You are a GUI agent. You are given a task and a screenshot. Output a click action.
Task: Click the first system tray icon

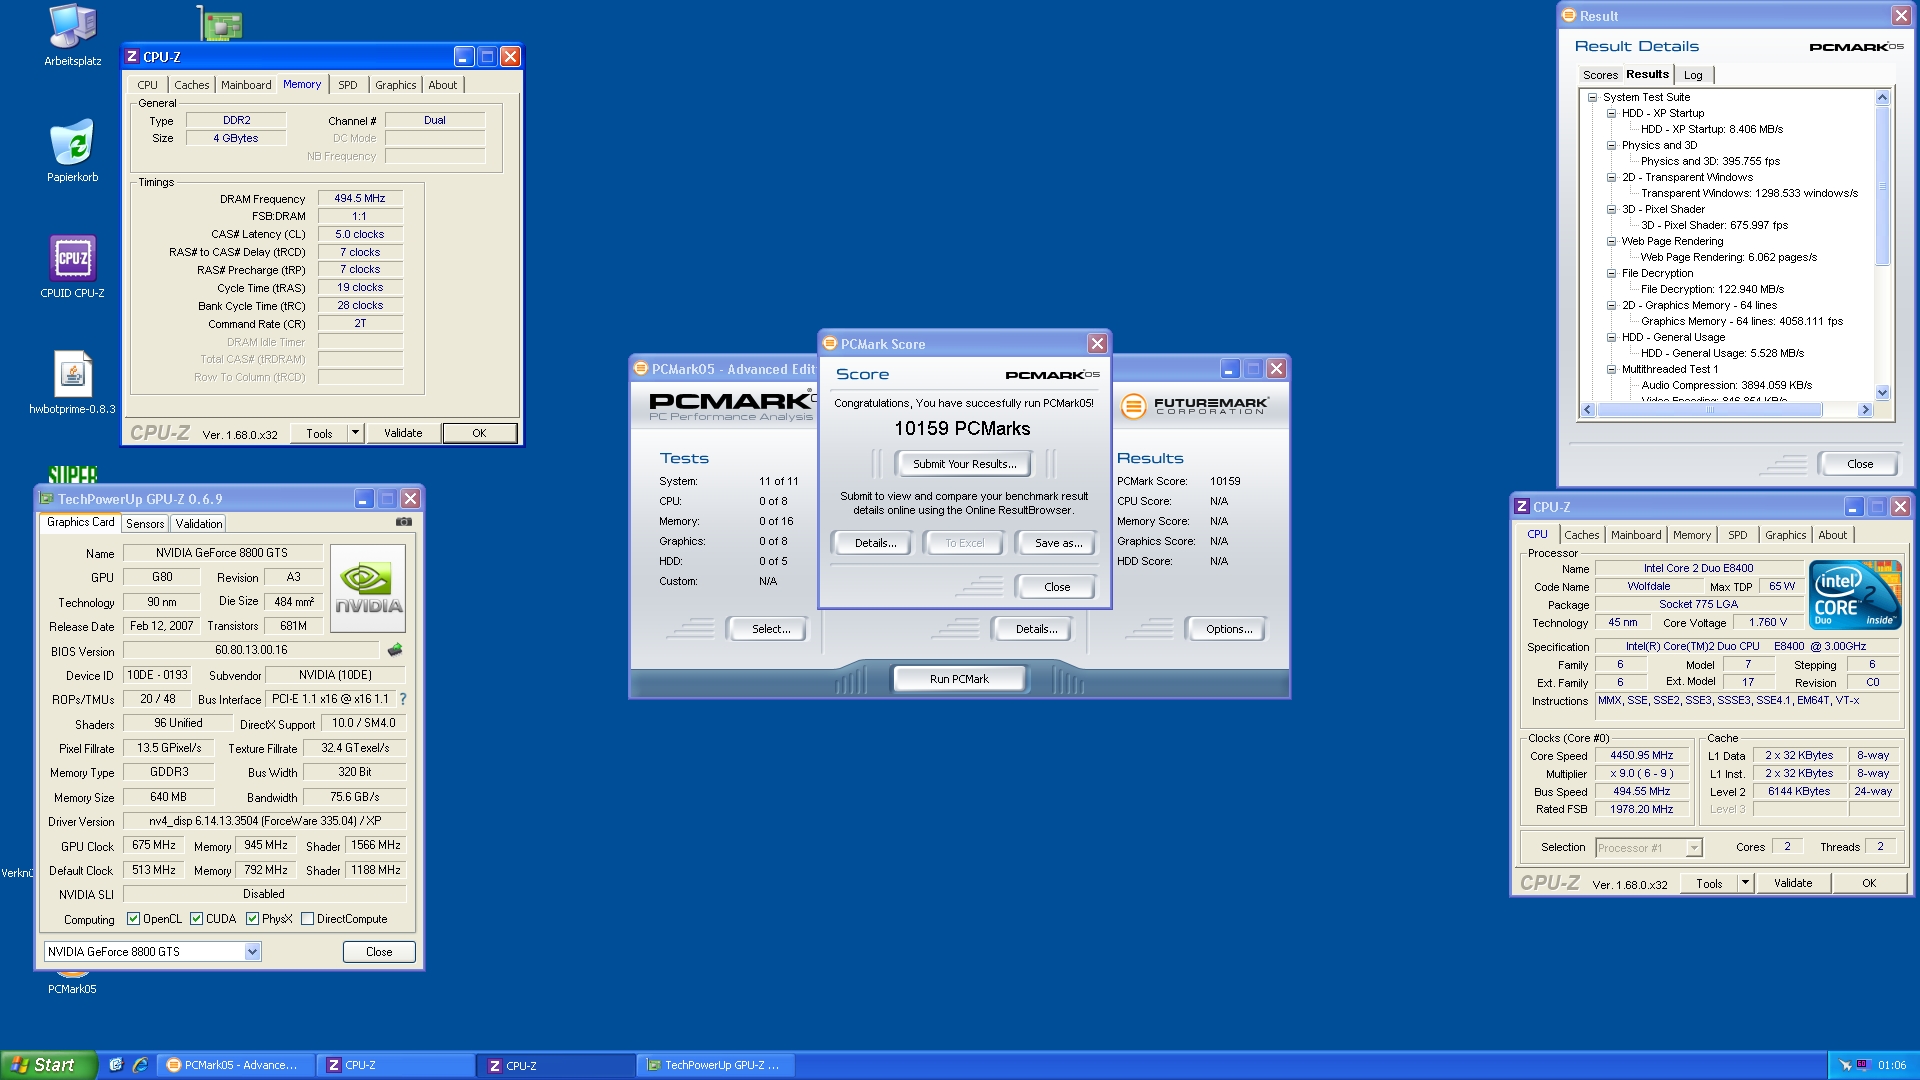tap(1845, 1065)
